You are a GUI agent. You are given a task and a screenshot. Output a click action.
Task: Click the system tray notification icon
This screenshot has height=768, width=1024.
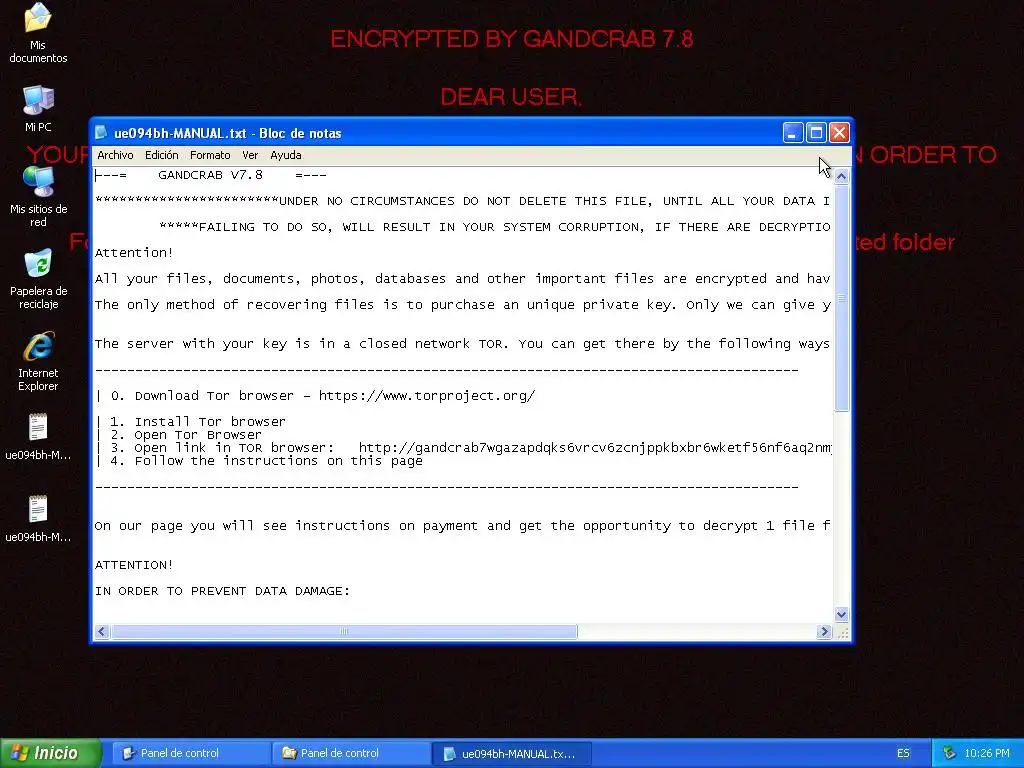click(x=949, y=753)
